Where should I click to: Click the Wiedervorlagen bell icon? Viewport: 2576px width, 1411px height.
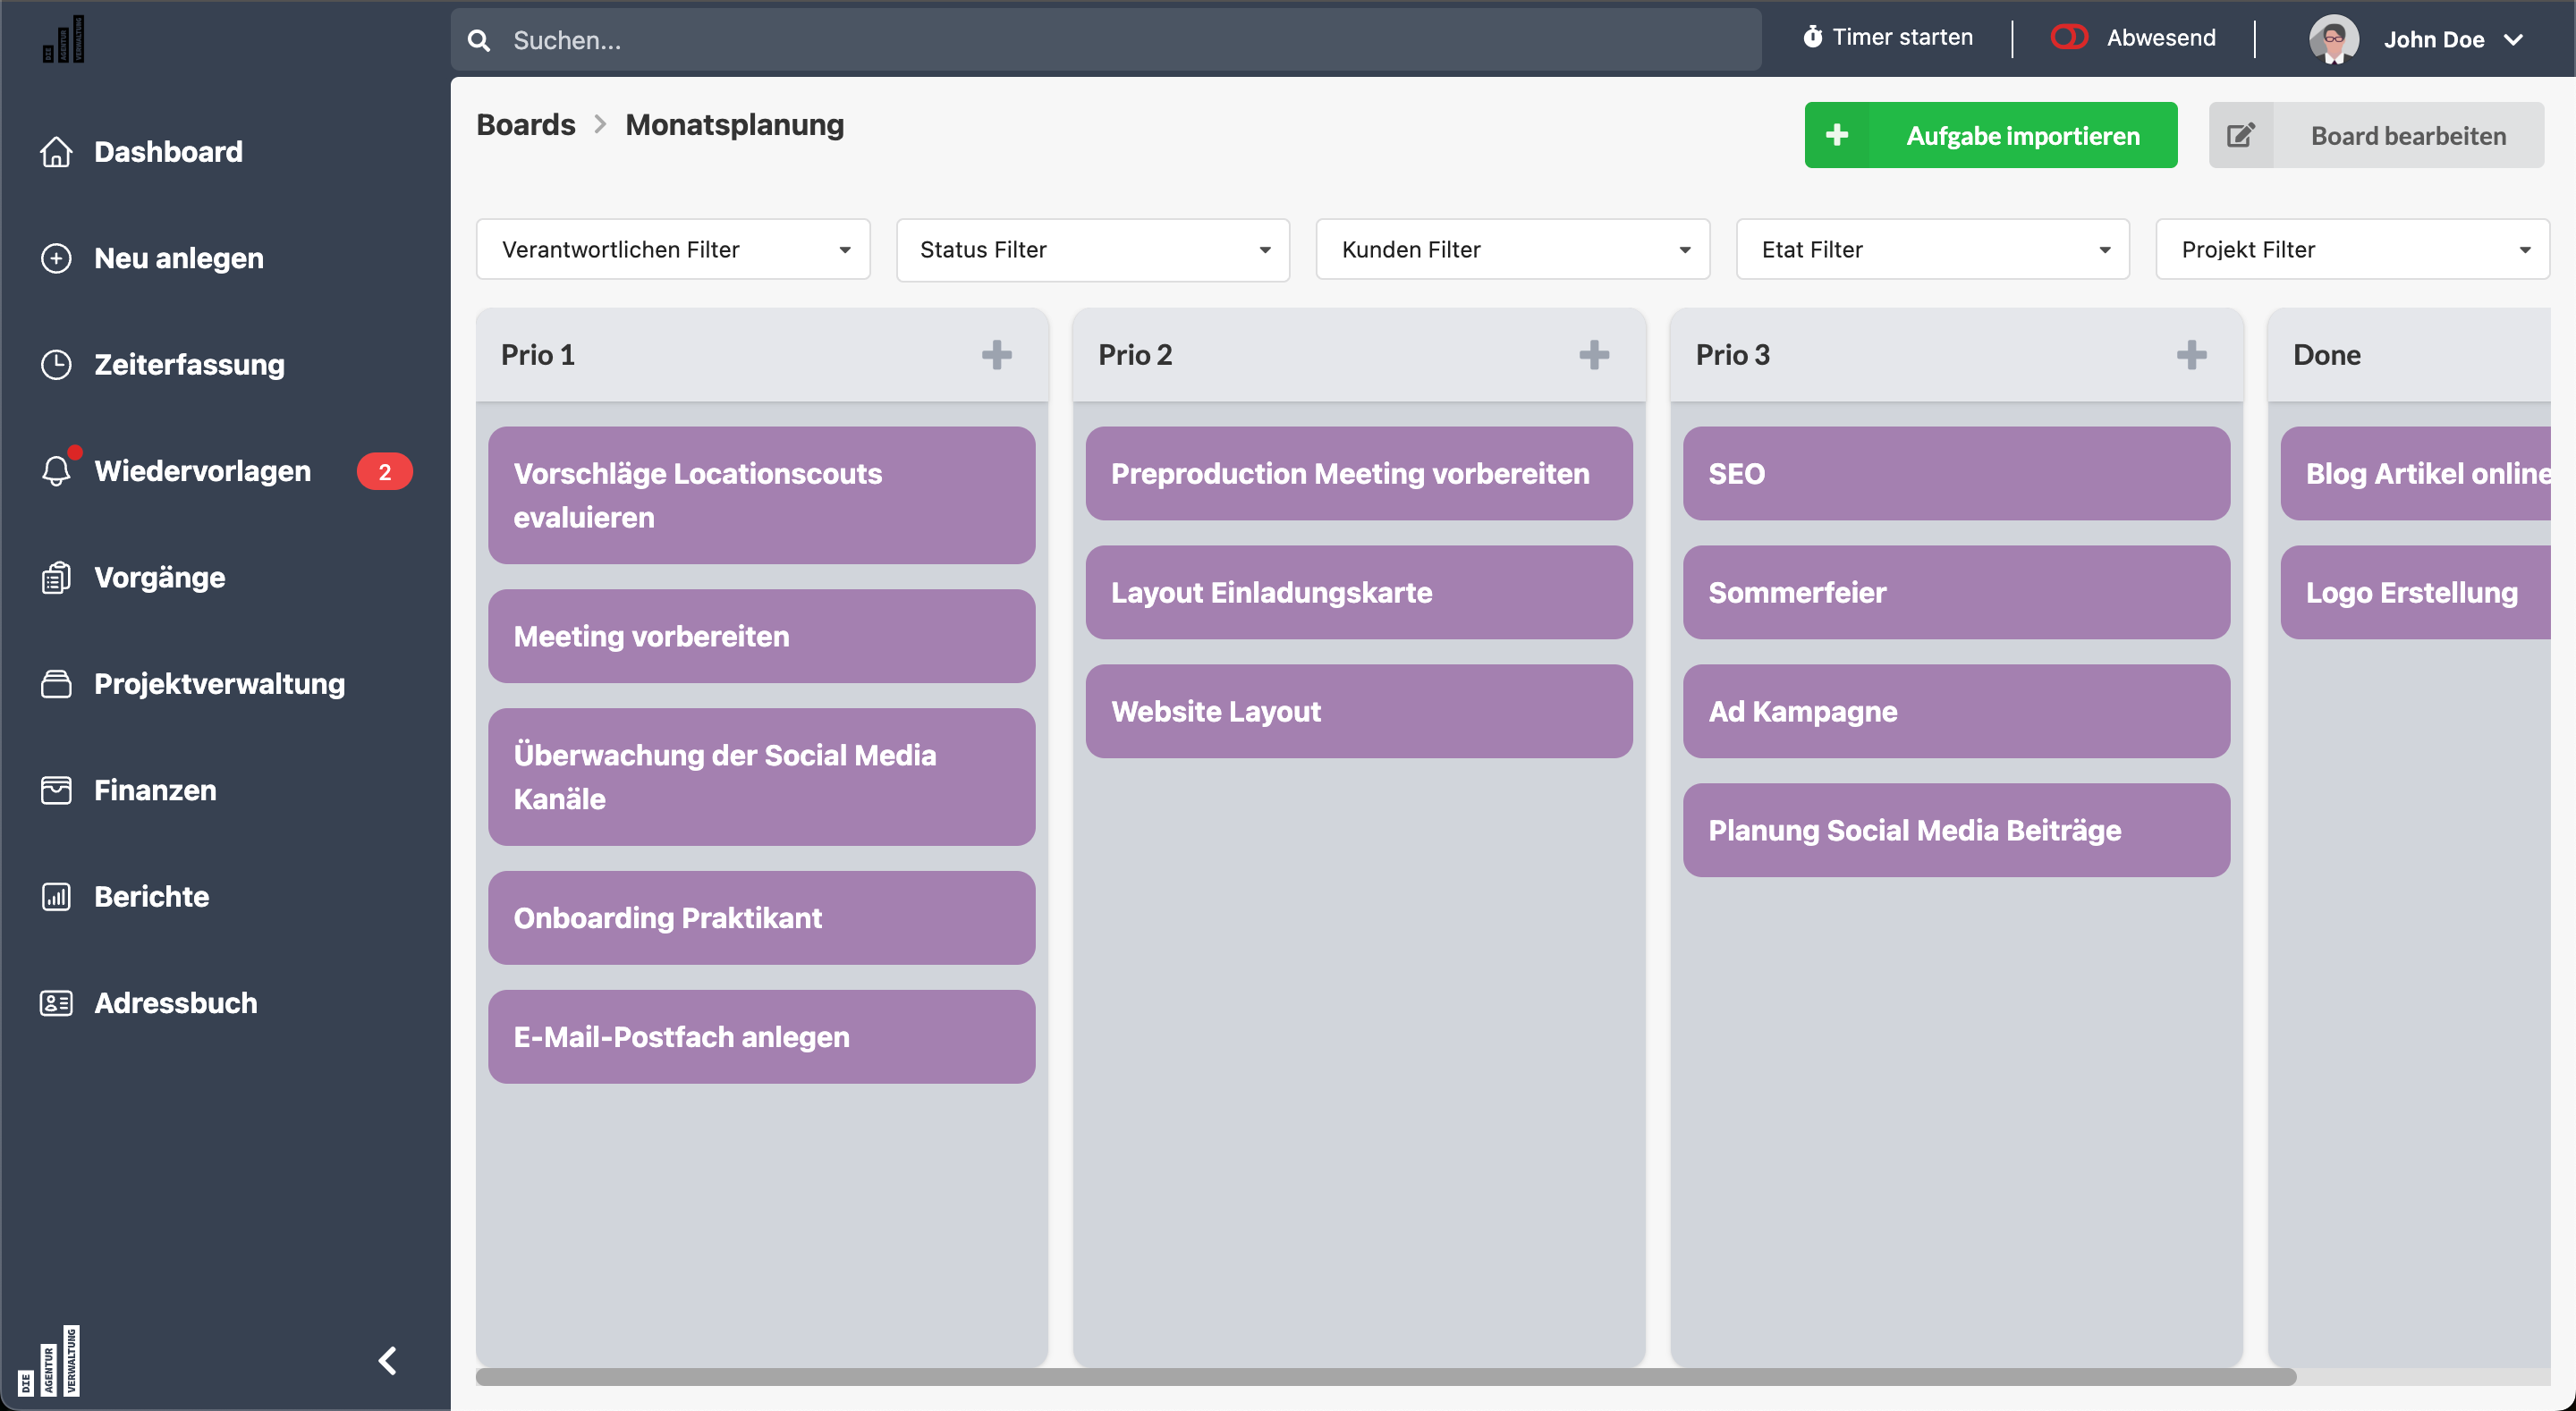[56, 471]
